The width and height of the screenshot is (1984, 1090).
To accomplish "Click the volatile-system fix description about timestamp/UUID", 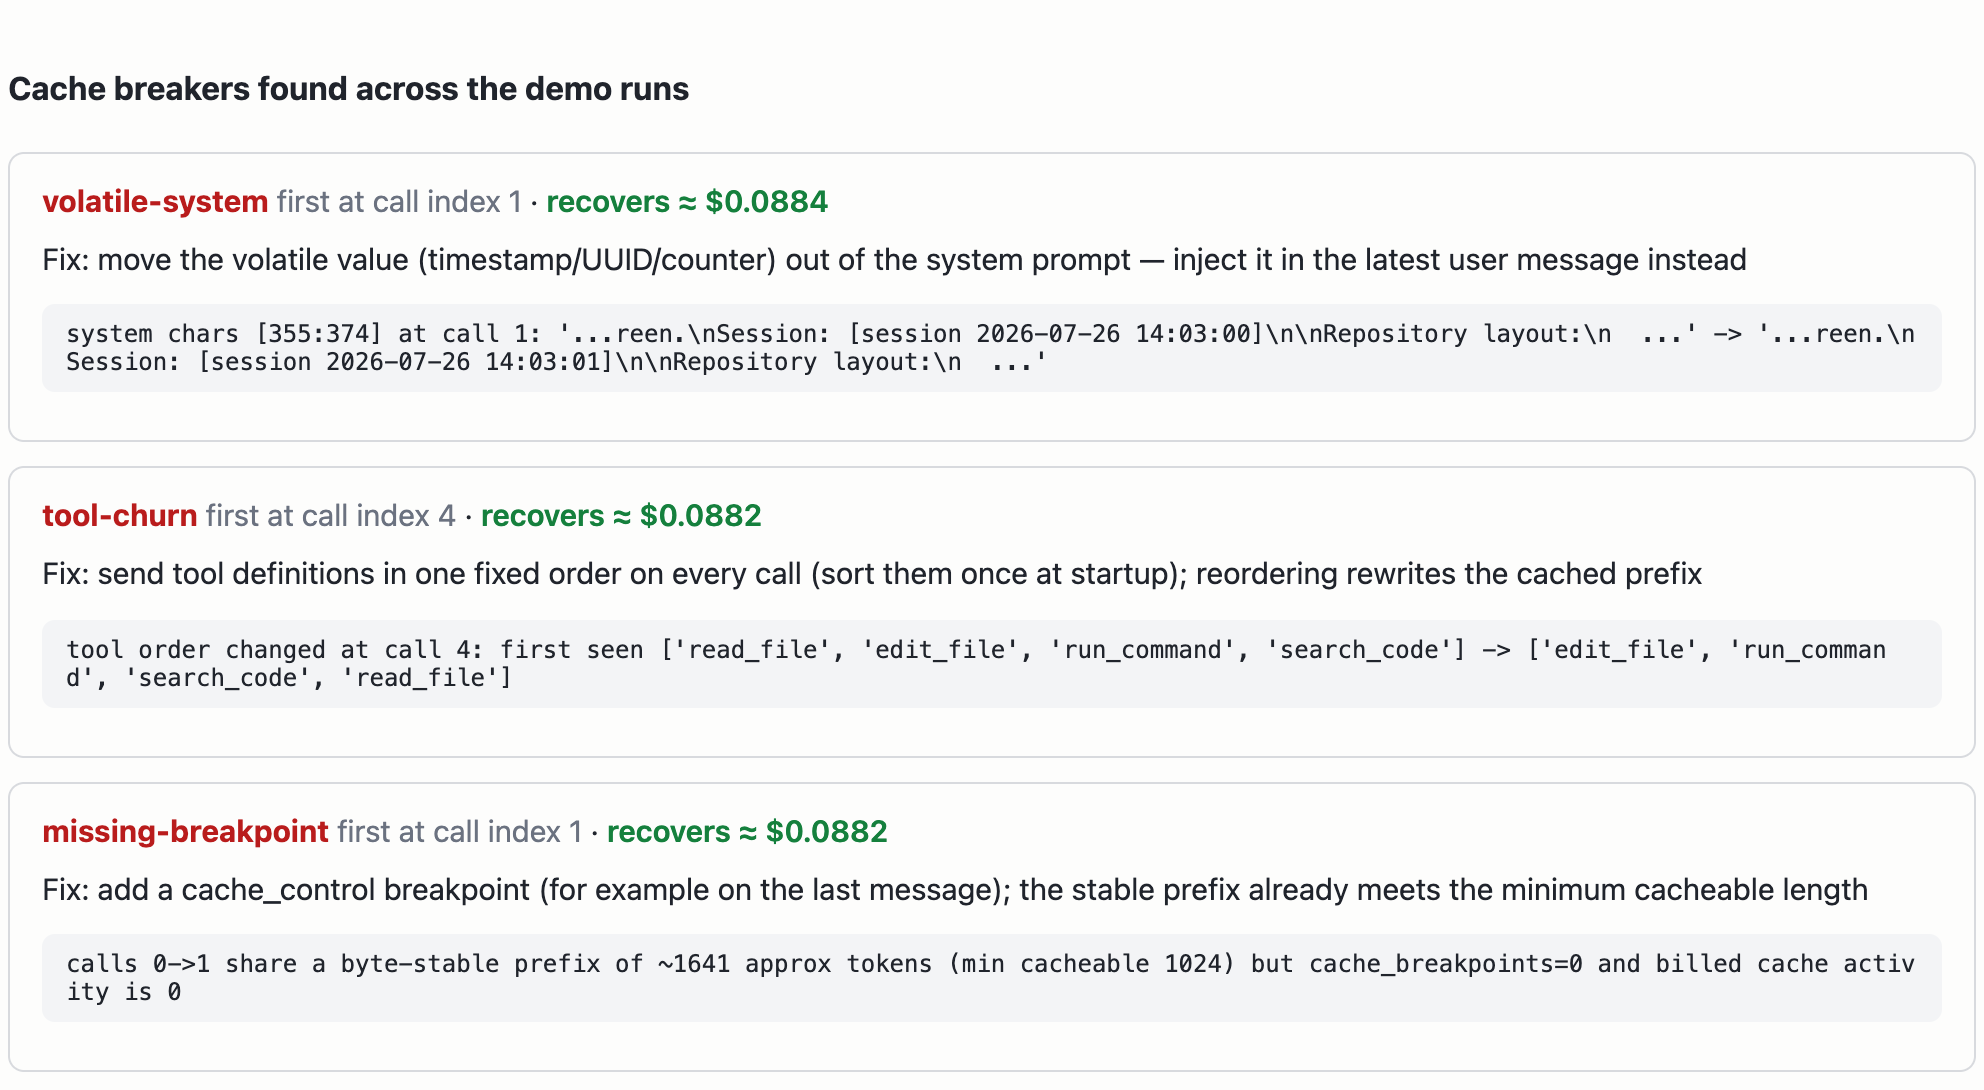I will tap(894, 260).
